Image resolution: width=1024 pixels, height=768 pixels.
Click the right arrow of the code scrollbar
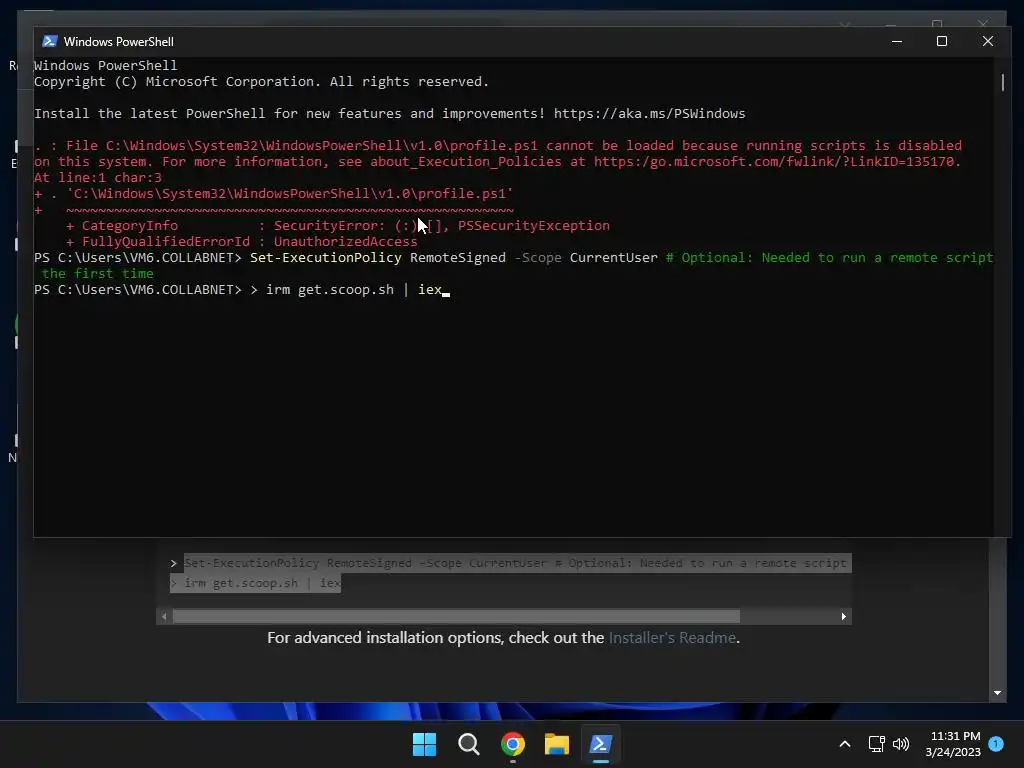point(843,616)
